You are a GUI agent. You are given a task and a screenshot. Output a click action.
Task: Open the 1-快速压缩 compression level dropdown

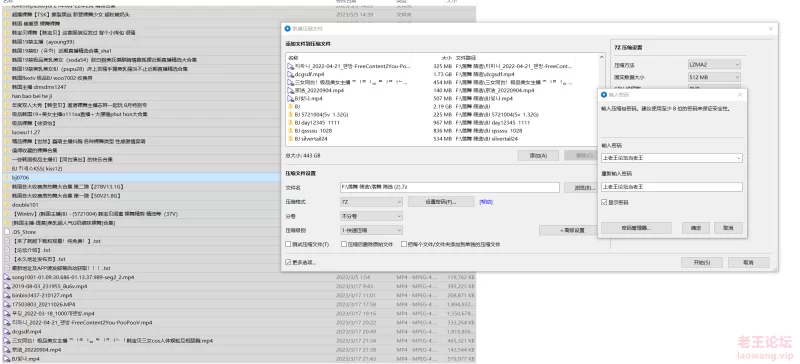pyautogui.click(x=371, y=230)
